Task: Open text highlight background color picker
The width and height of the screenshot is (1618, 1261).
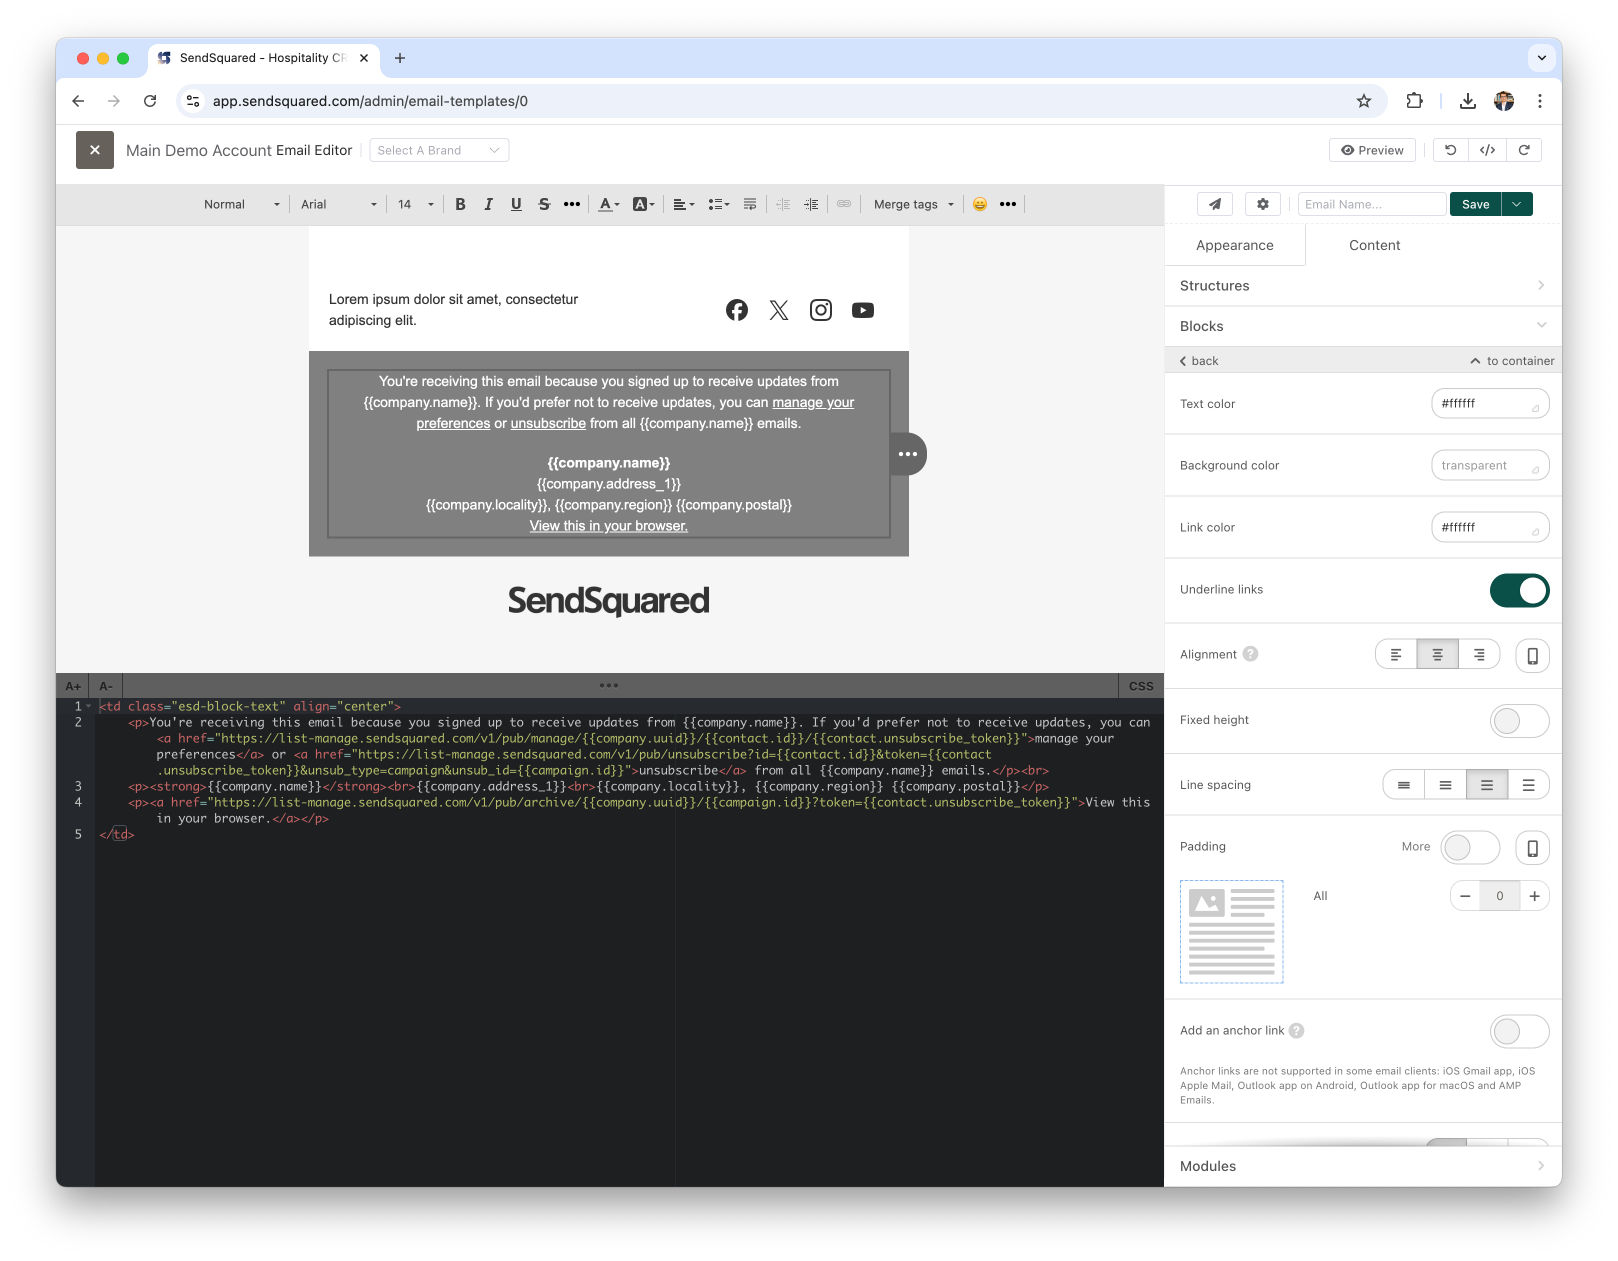Action: point(644,204)
